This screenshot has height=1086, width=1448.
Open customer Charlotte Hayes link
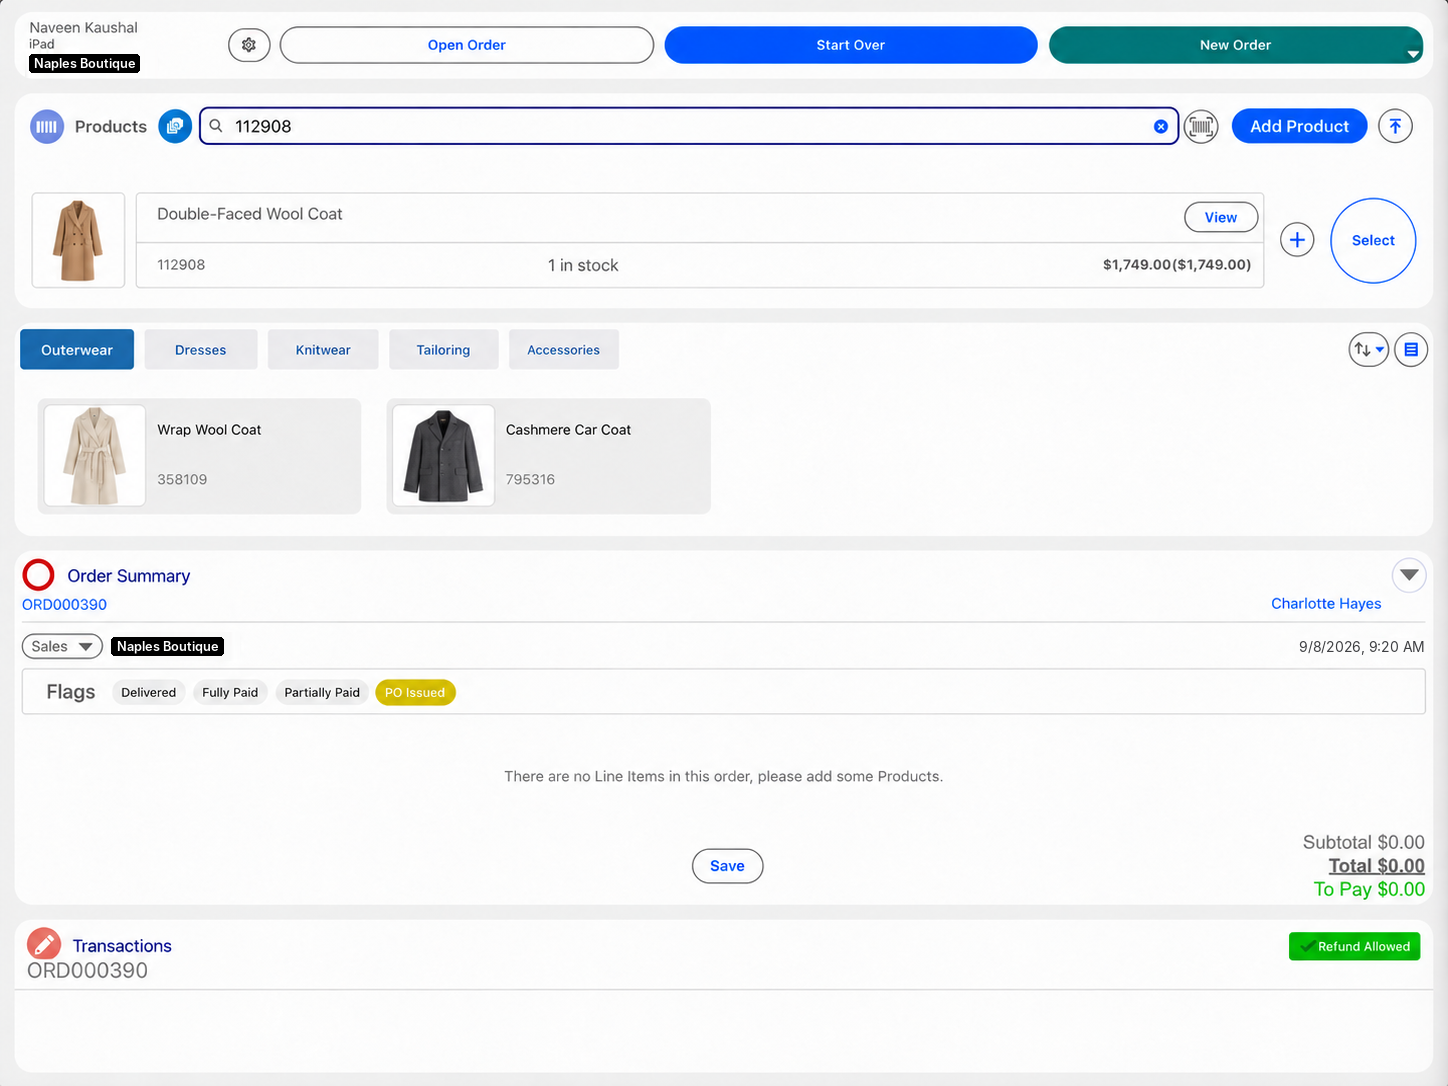click(x=1326, y=604)
